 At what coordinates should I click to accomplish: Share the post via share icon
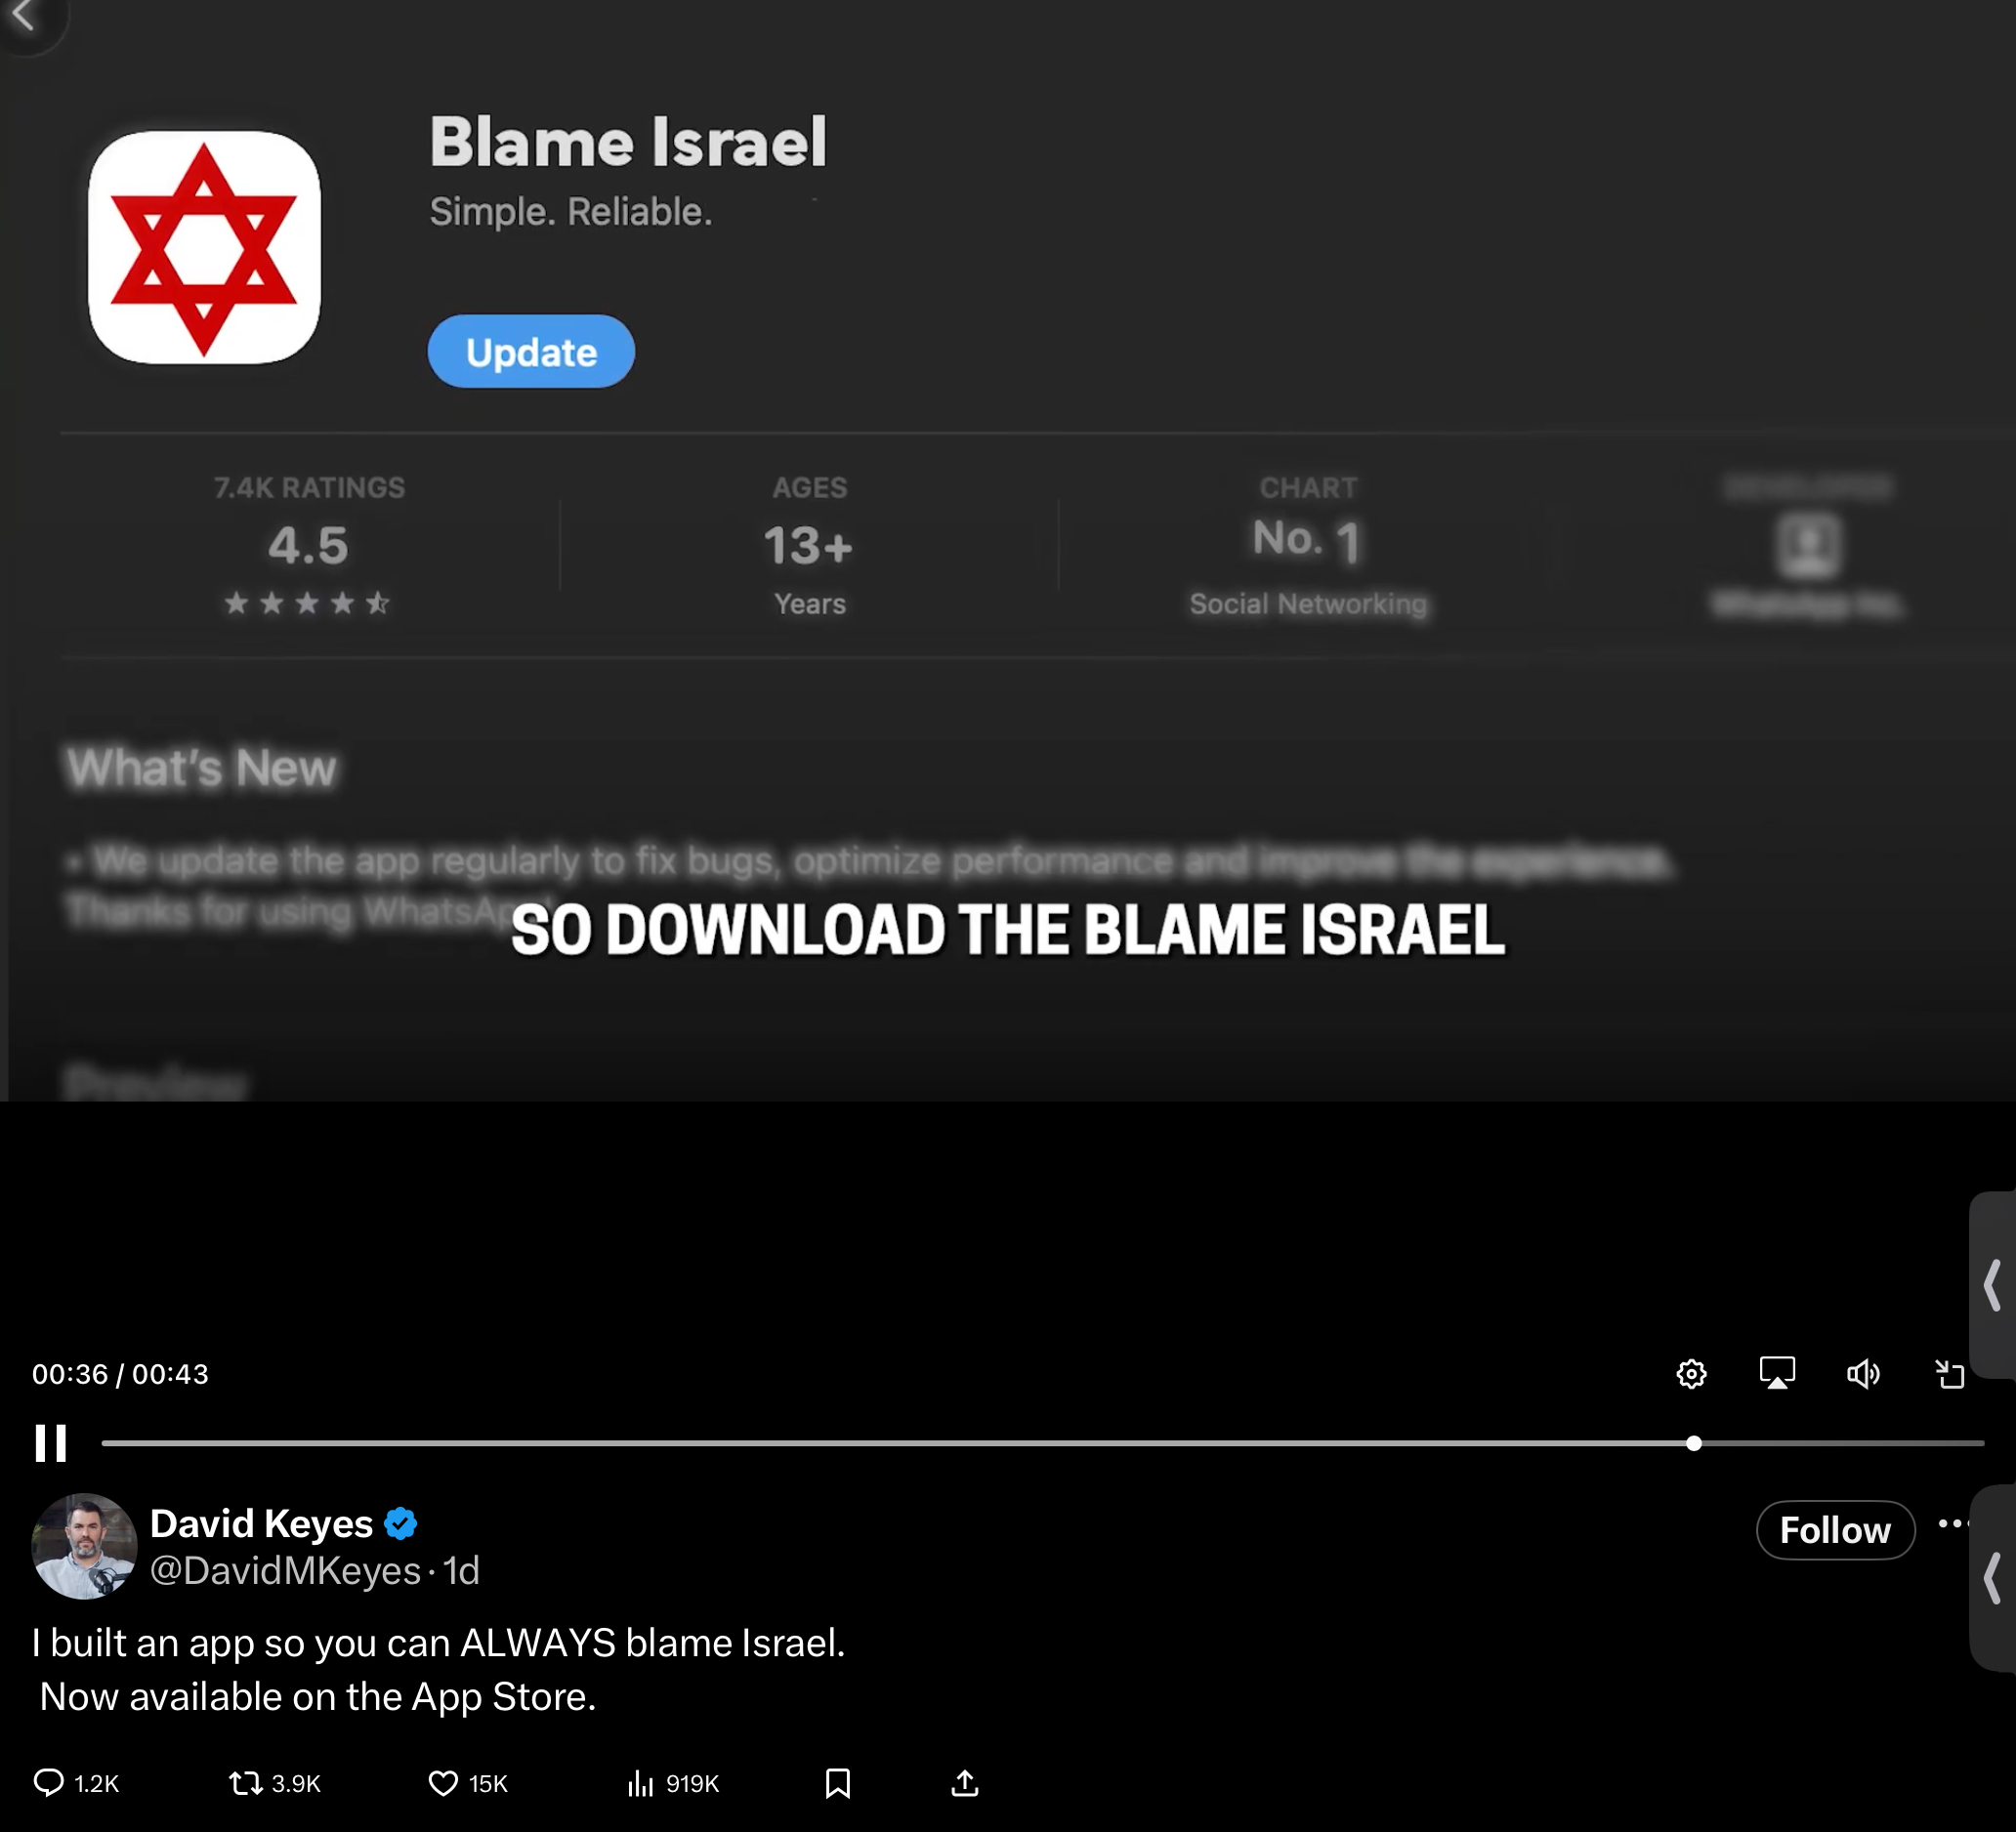point(965,1783)
